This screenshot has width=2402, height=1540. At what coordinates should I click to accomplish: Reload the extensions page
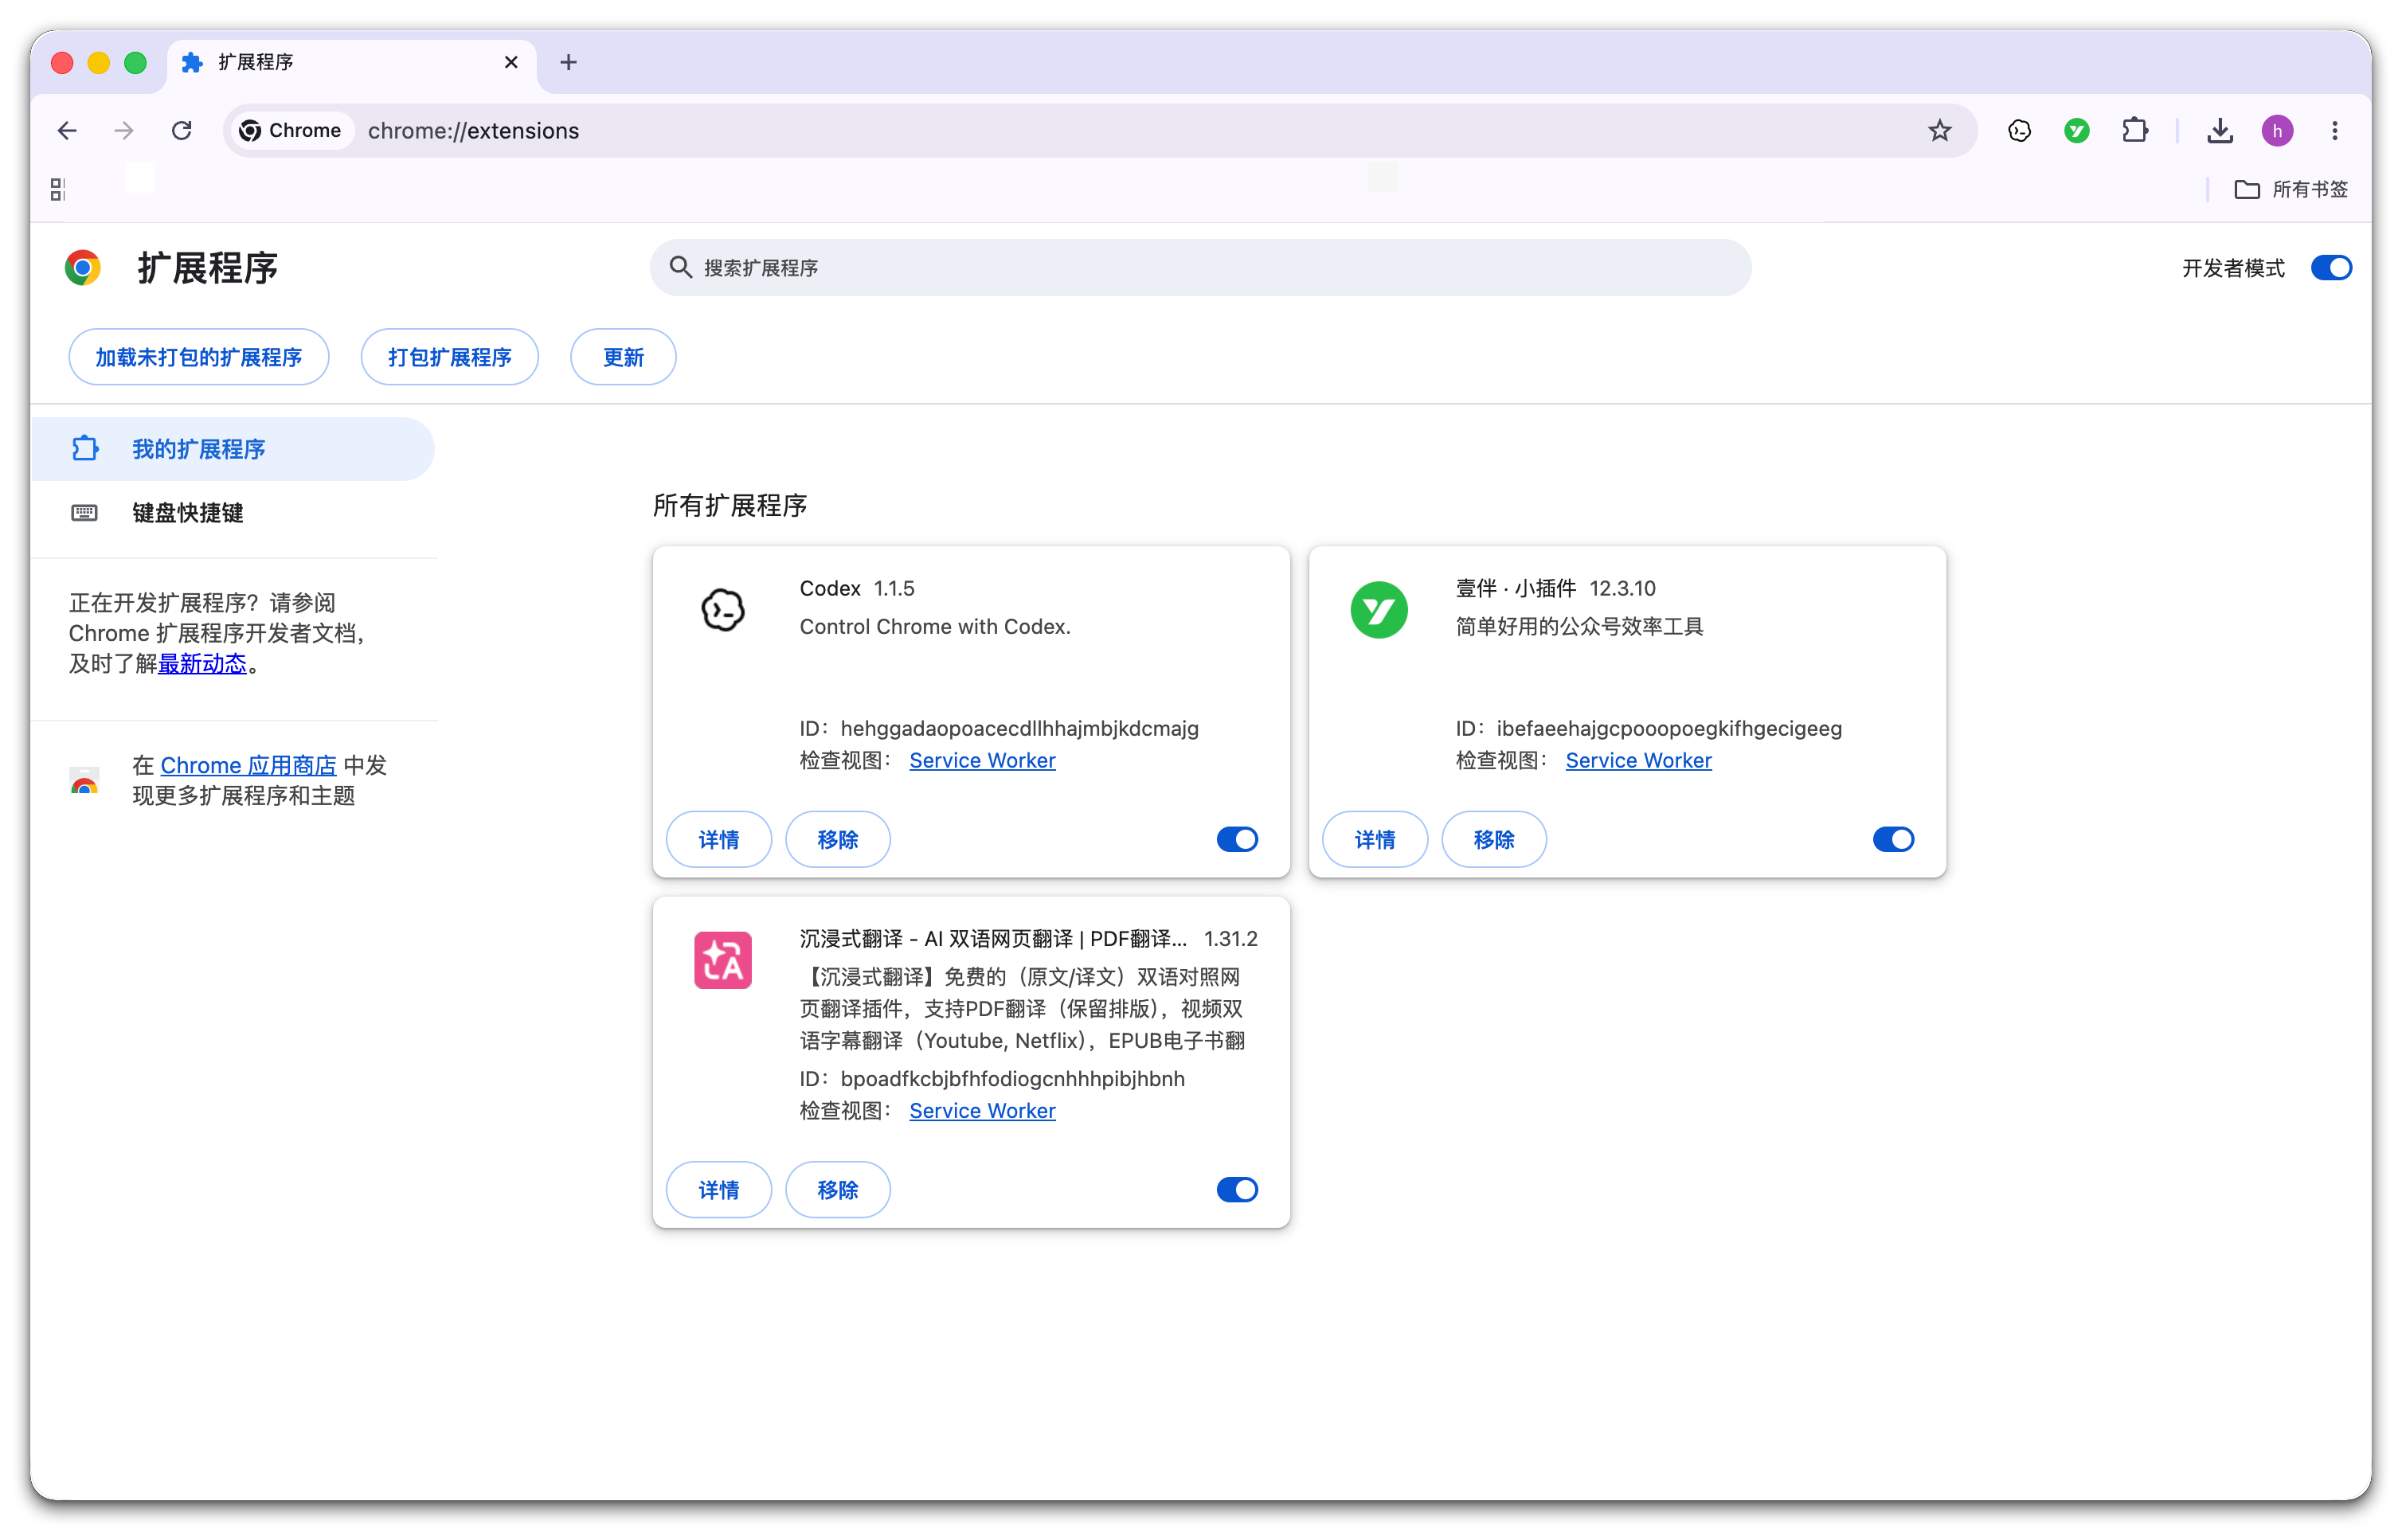[181, 131]
